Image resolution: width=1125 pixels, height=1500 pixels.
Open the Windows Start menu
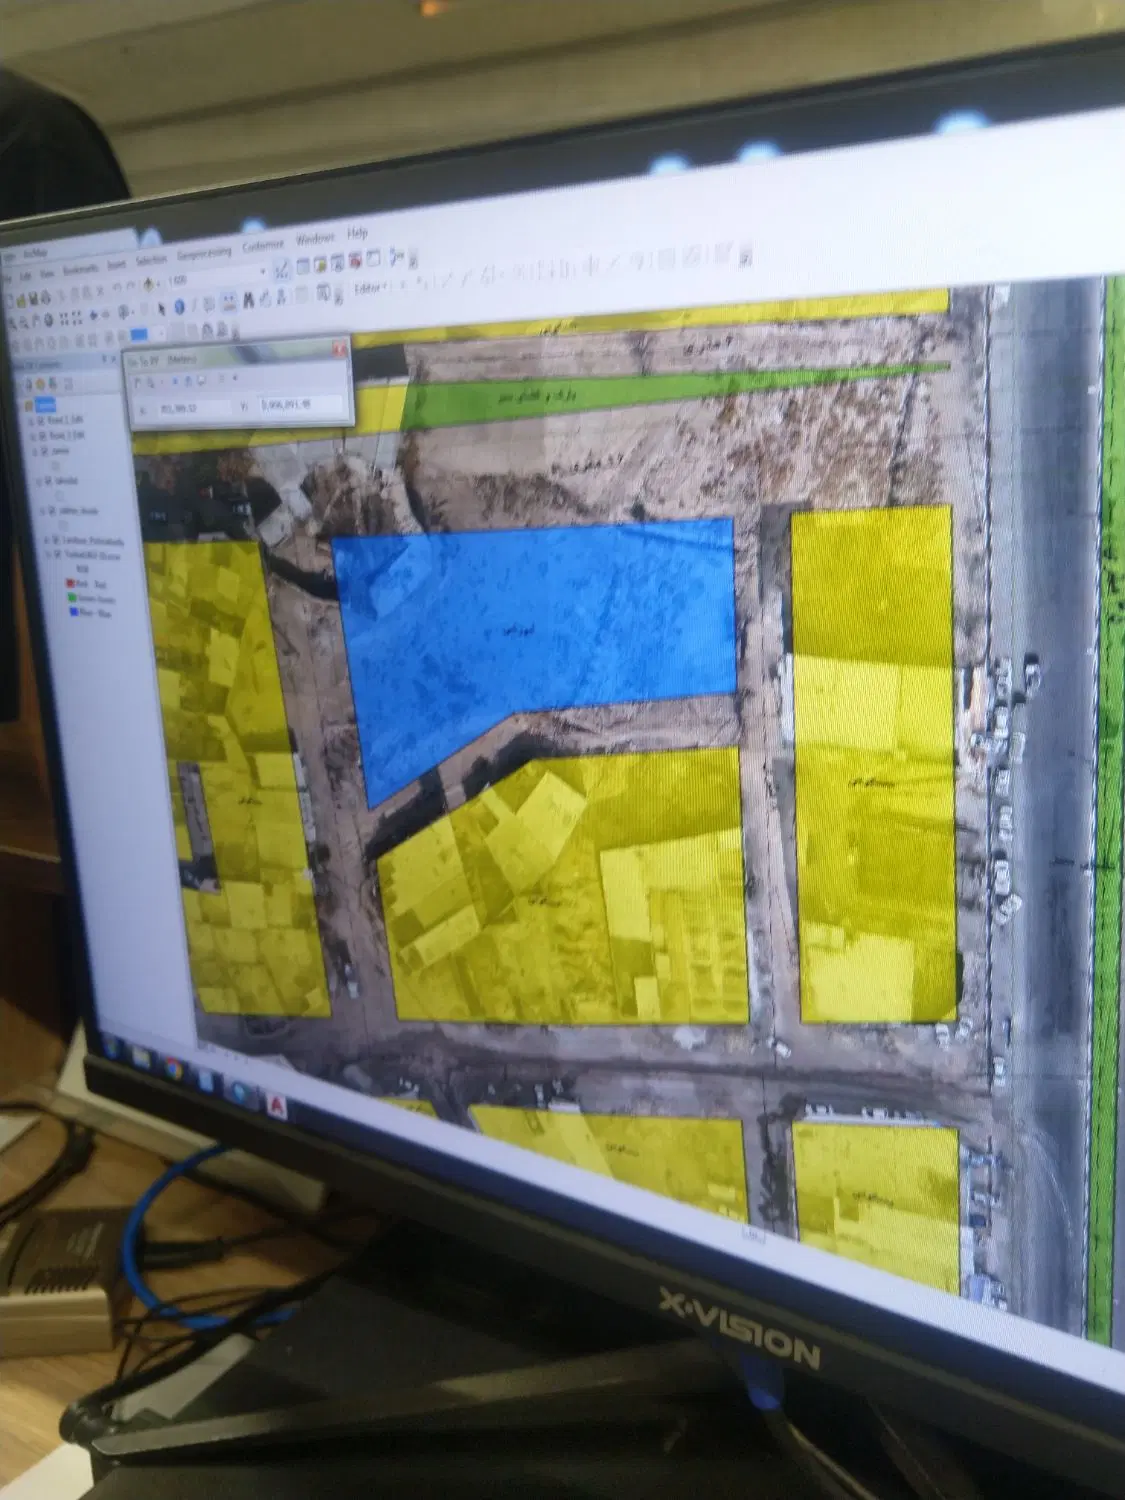point(112,1049)
